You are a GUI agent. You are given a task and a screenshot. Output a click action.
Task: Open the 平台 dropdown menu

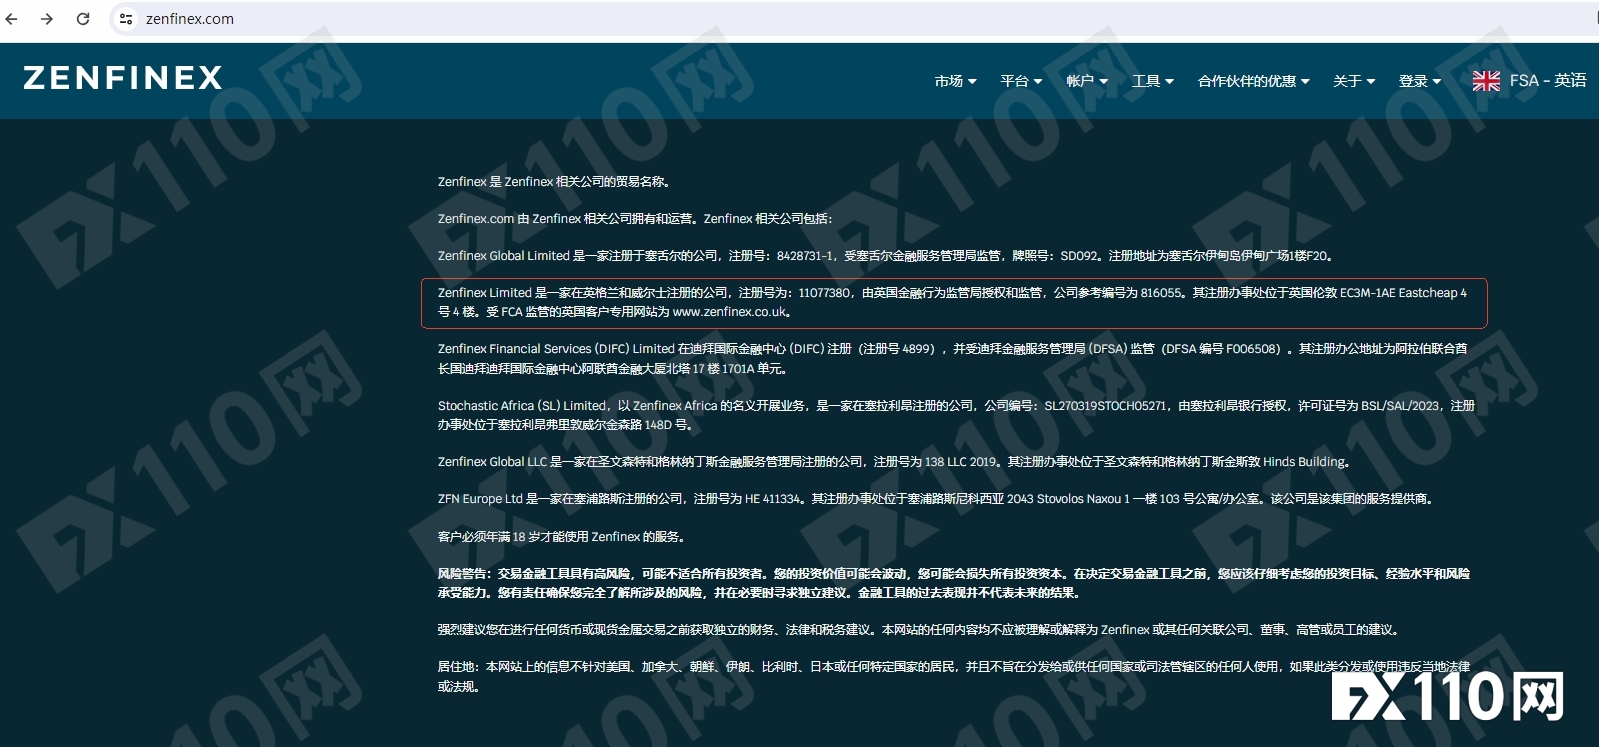[1021, 81]
